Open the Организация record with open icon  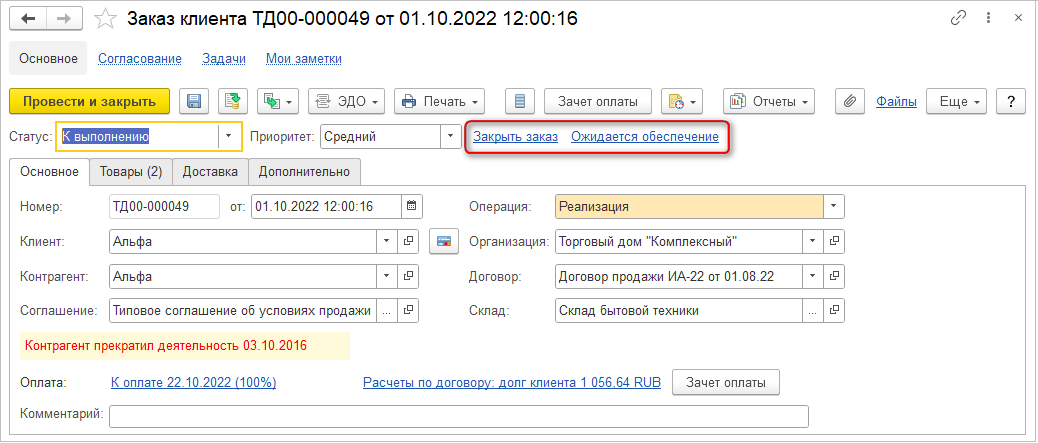[x=834, y=241]
